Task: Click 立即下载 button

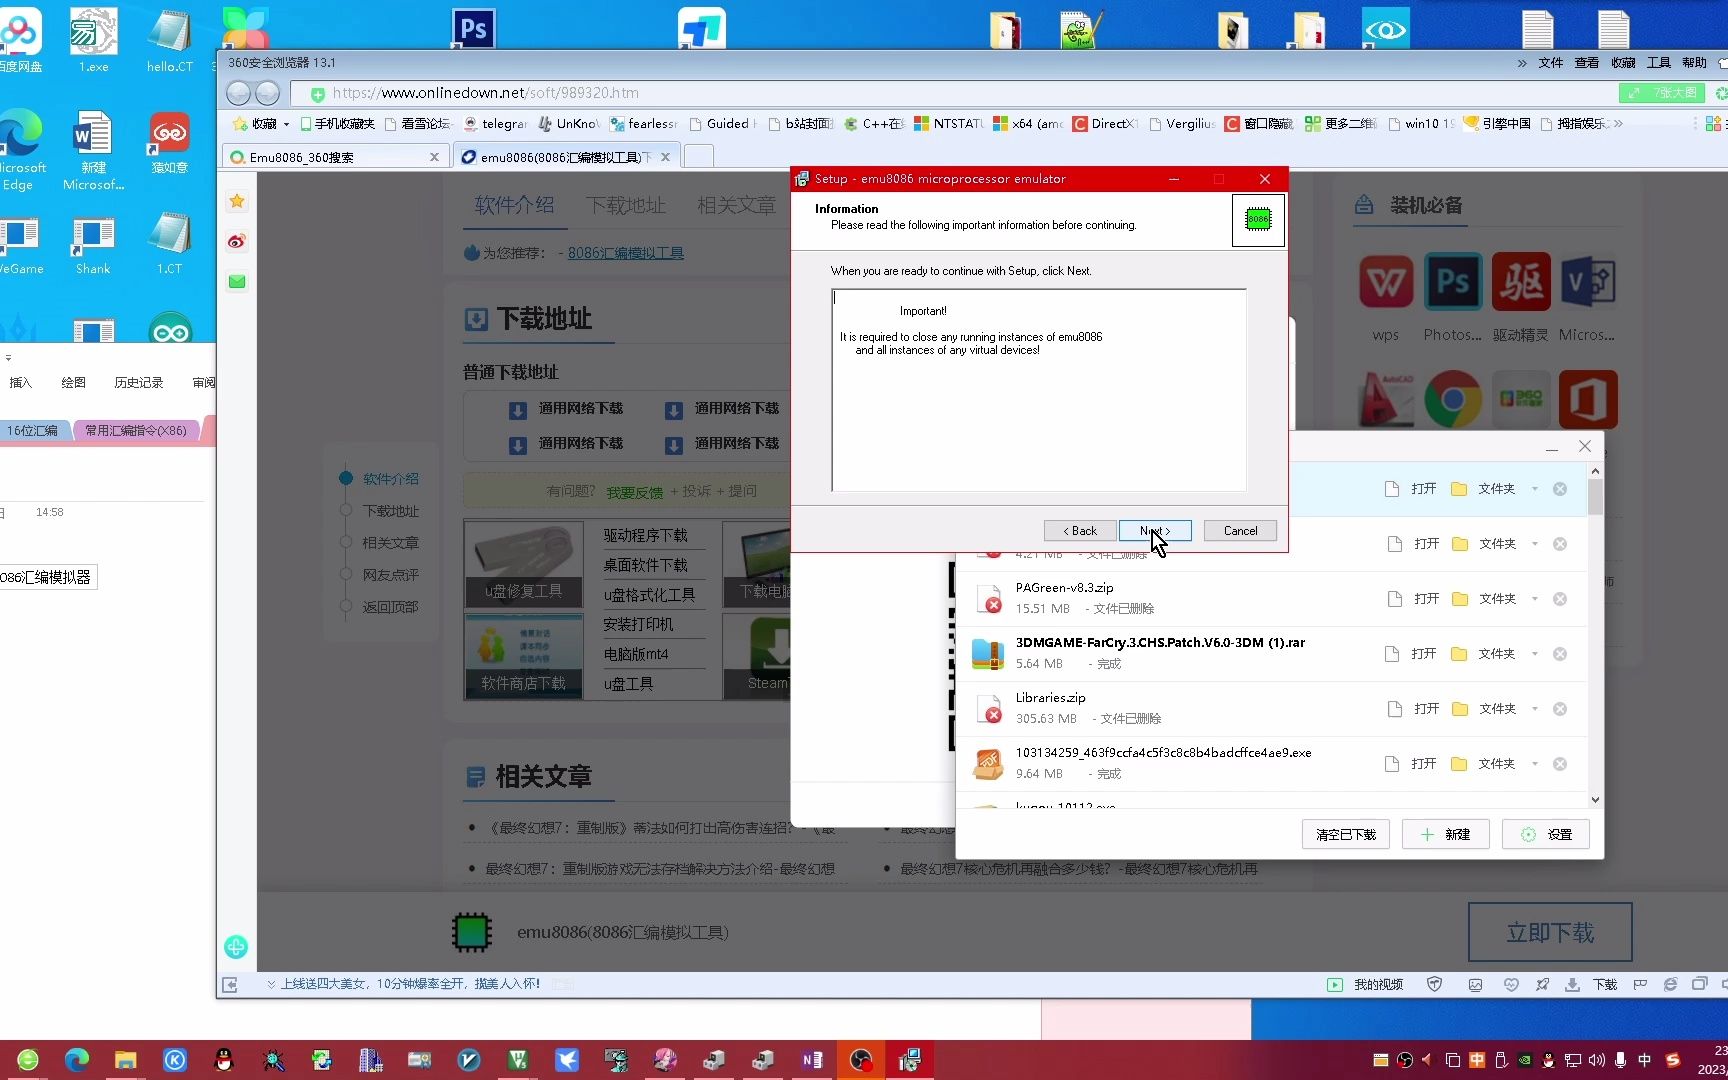Action: click(x=1550, y=933)
